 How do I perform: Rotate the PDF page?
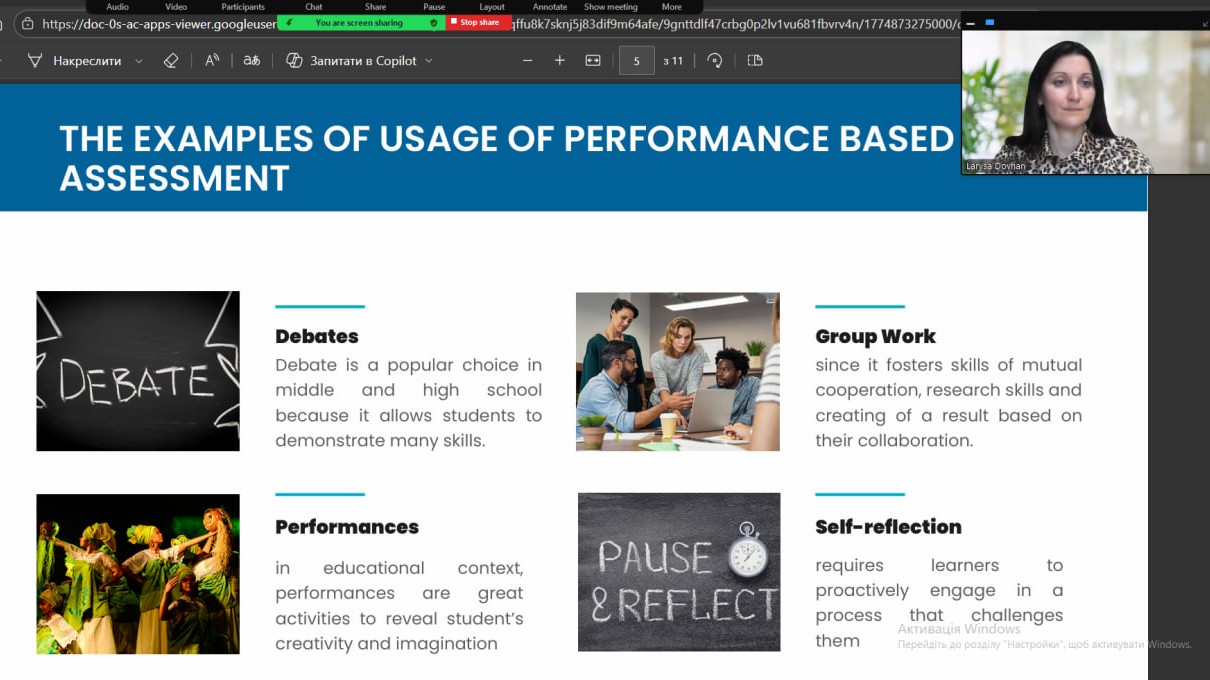click(714, 61)
